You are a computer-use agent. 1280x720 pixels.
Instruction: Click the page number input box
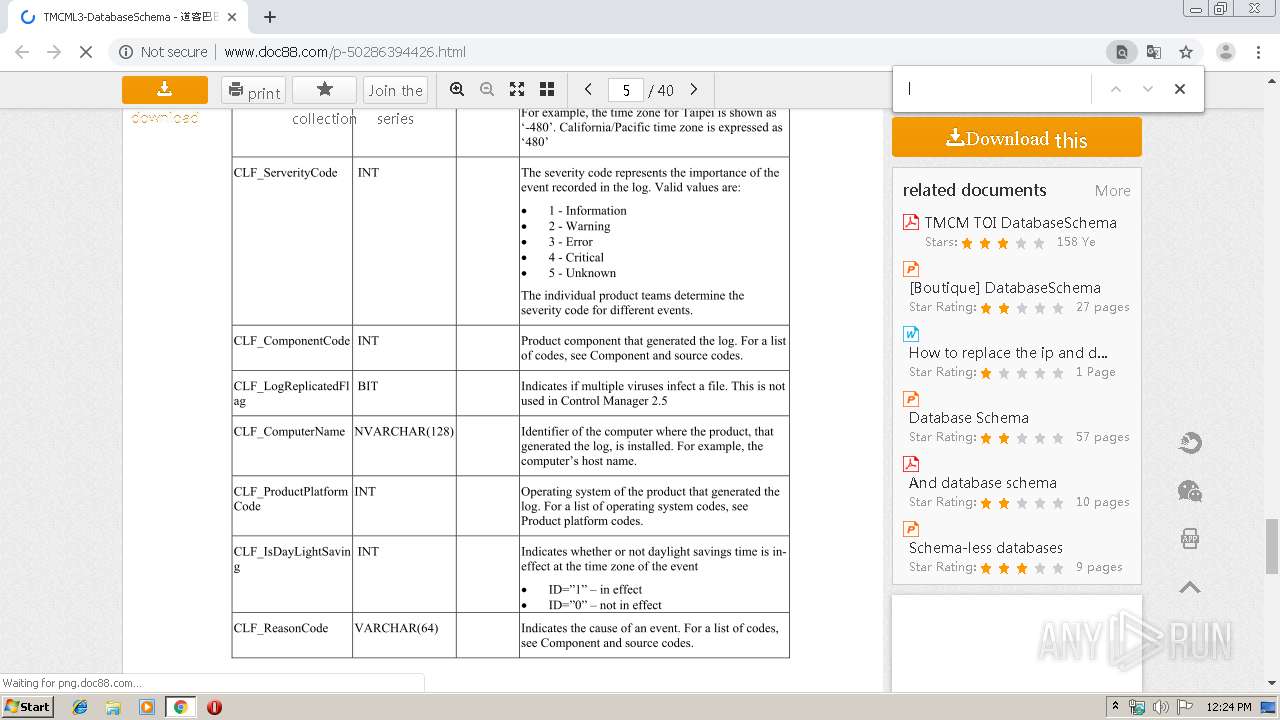pyautogui.click(x=626, y=90)
